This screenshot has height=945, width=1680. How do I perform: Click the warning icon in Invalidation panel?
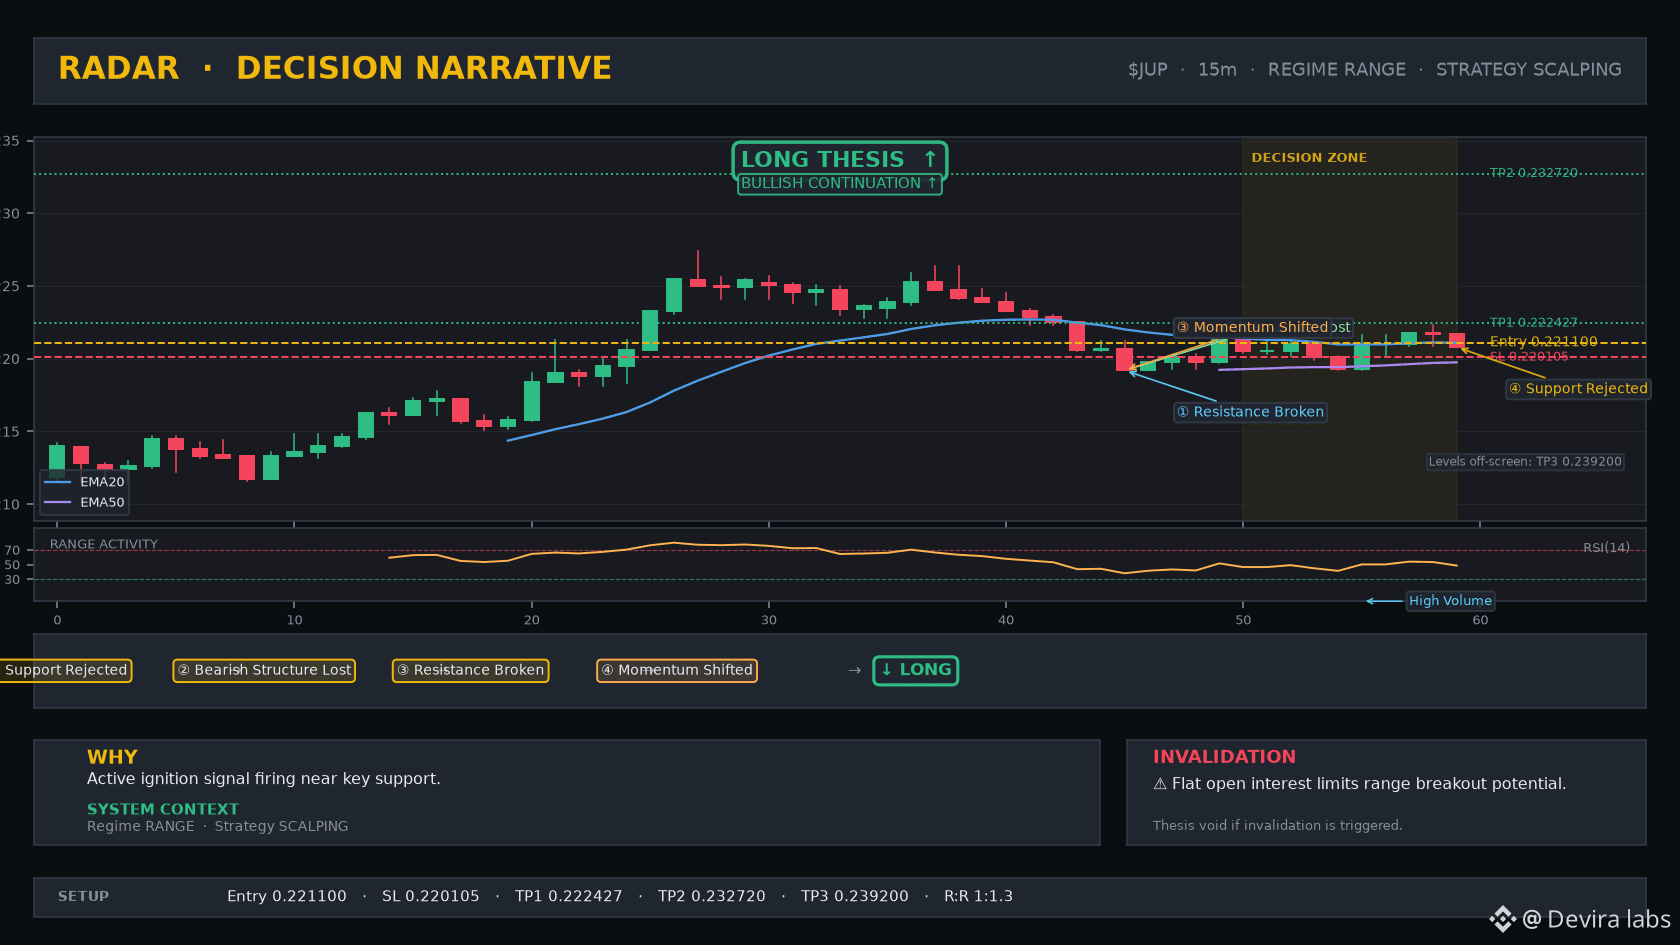point(1160,784)
